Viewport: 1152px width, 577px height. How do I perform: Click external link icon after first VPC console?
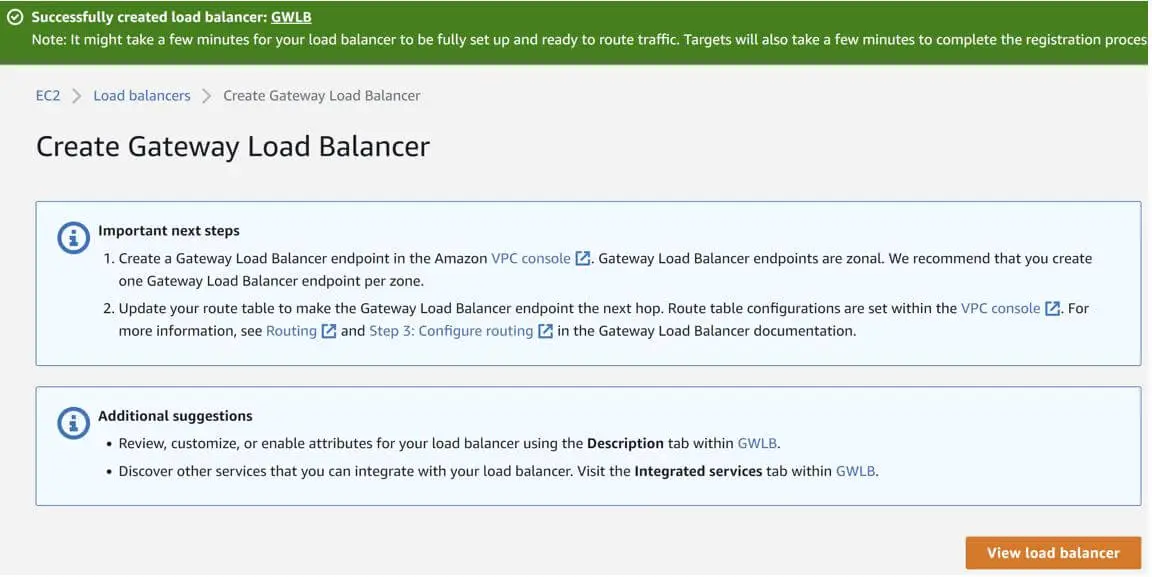(x=583, y=259)
